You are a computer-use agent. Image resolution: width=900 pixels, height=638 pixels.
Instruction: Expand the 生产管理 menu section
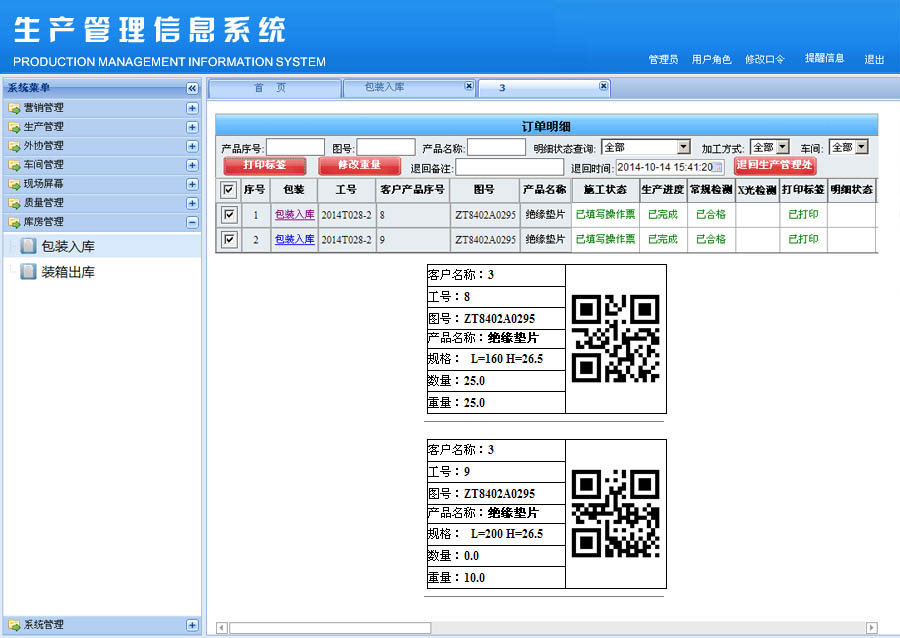(x=192, y=127)
